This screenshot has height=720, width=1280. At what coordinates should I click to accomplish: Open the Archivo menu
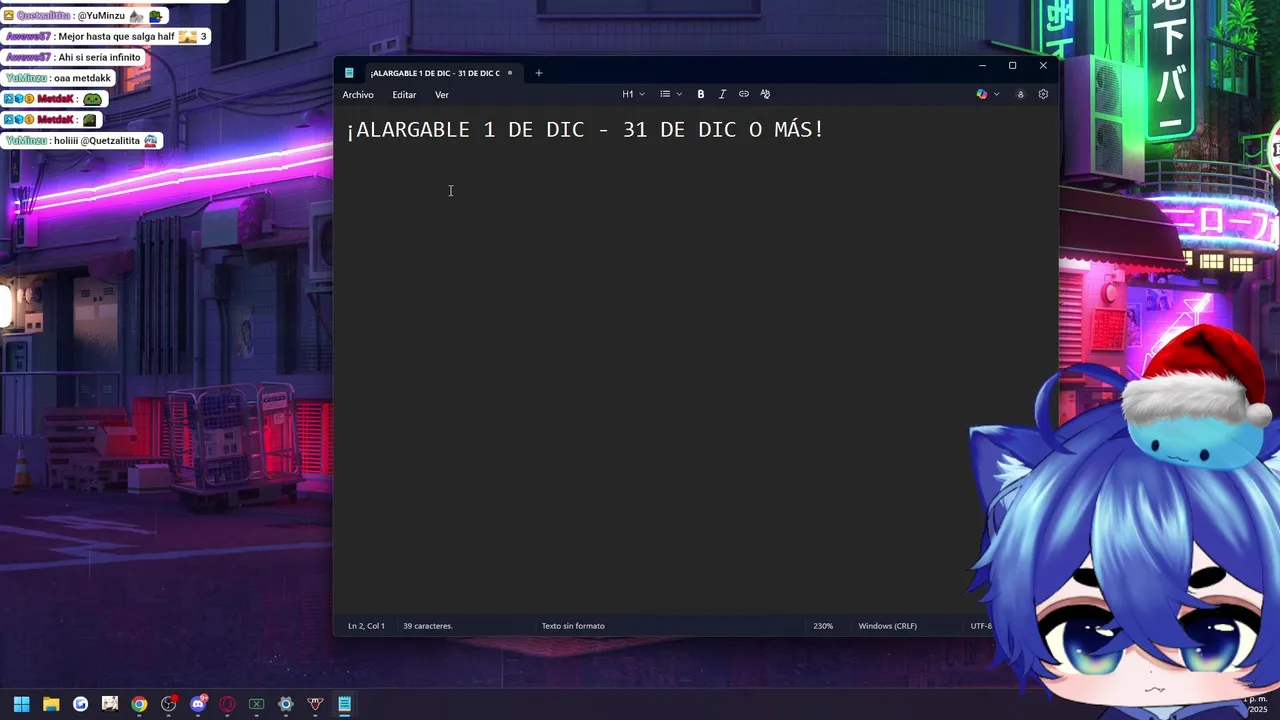click(358, 95)
